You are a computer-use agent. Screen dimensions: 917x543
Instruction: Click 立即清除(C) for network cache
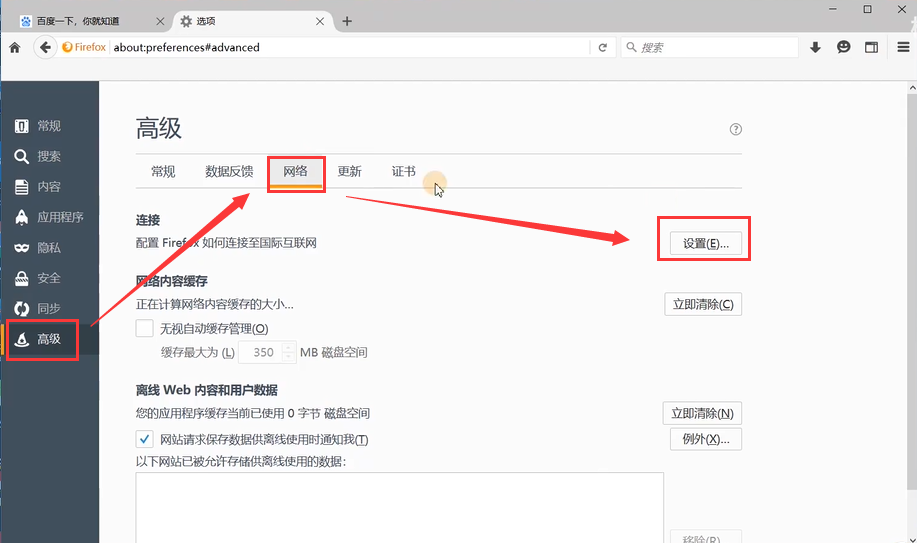tap(703, 304)
